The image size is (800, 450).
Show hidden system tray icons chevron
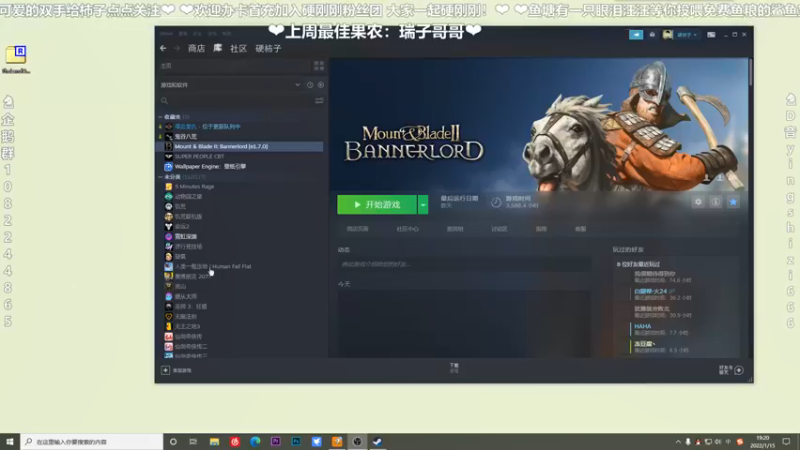click(678, 442)
